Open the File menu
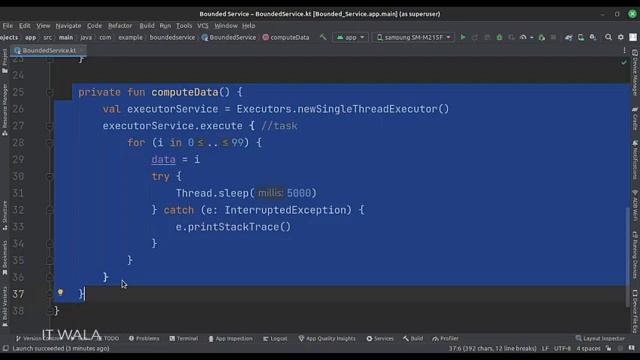 [x=8, y=25]
